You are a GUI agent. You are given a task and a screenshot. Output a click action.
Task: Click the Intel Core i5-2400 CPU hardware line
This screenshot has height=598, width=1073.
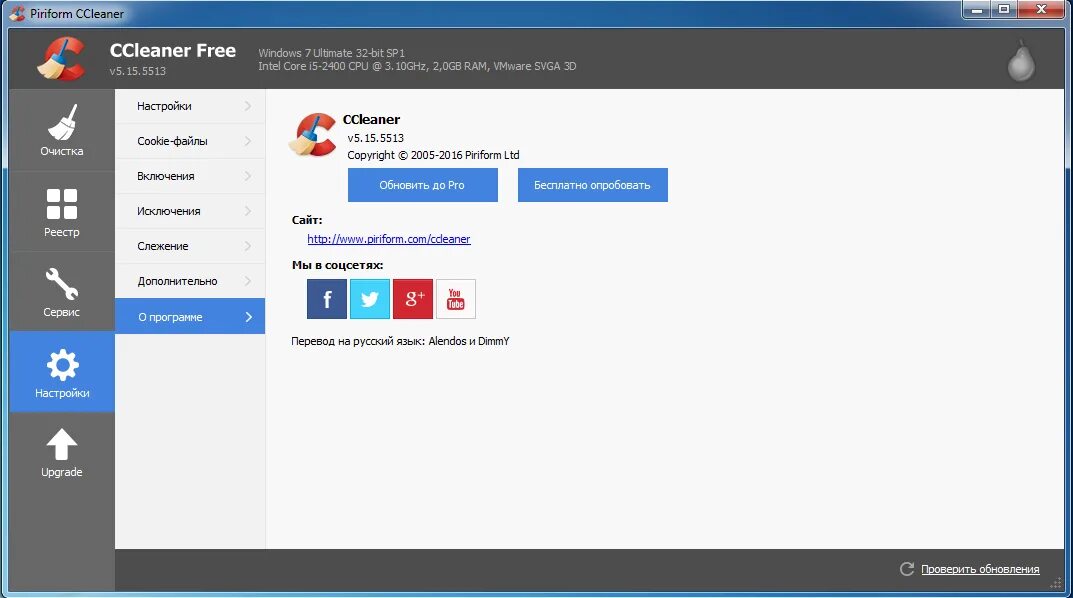(x=417, y=66)
